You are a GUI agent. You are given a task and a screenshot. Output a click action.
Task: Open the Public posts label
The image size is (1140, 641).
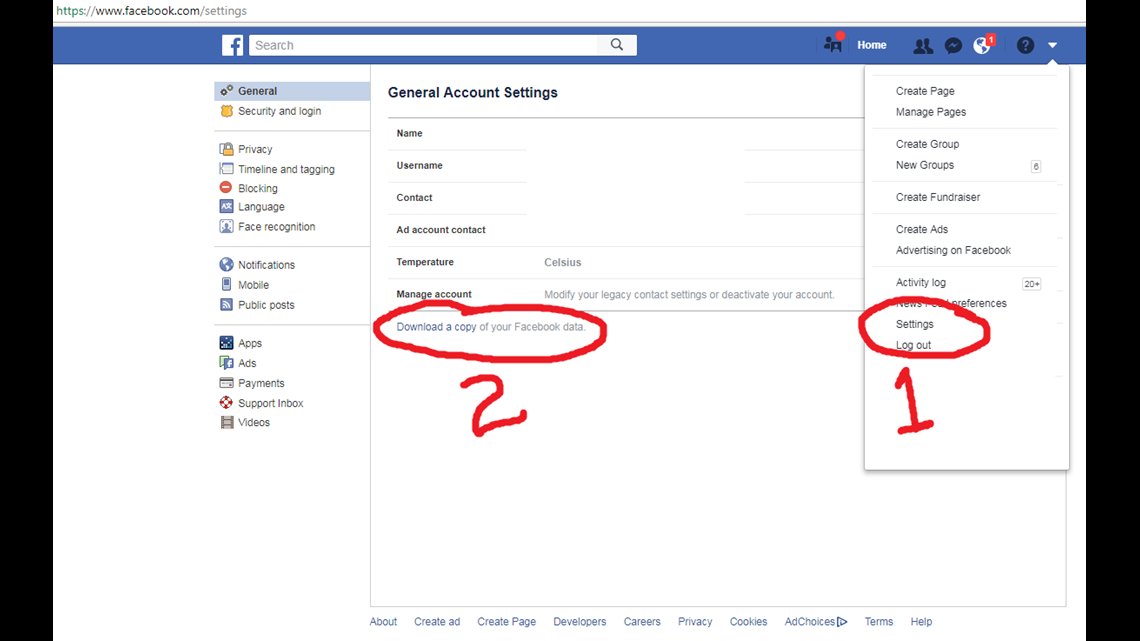pyautogui.click(x=266, y=305)
